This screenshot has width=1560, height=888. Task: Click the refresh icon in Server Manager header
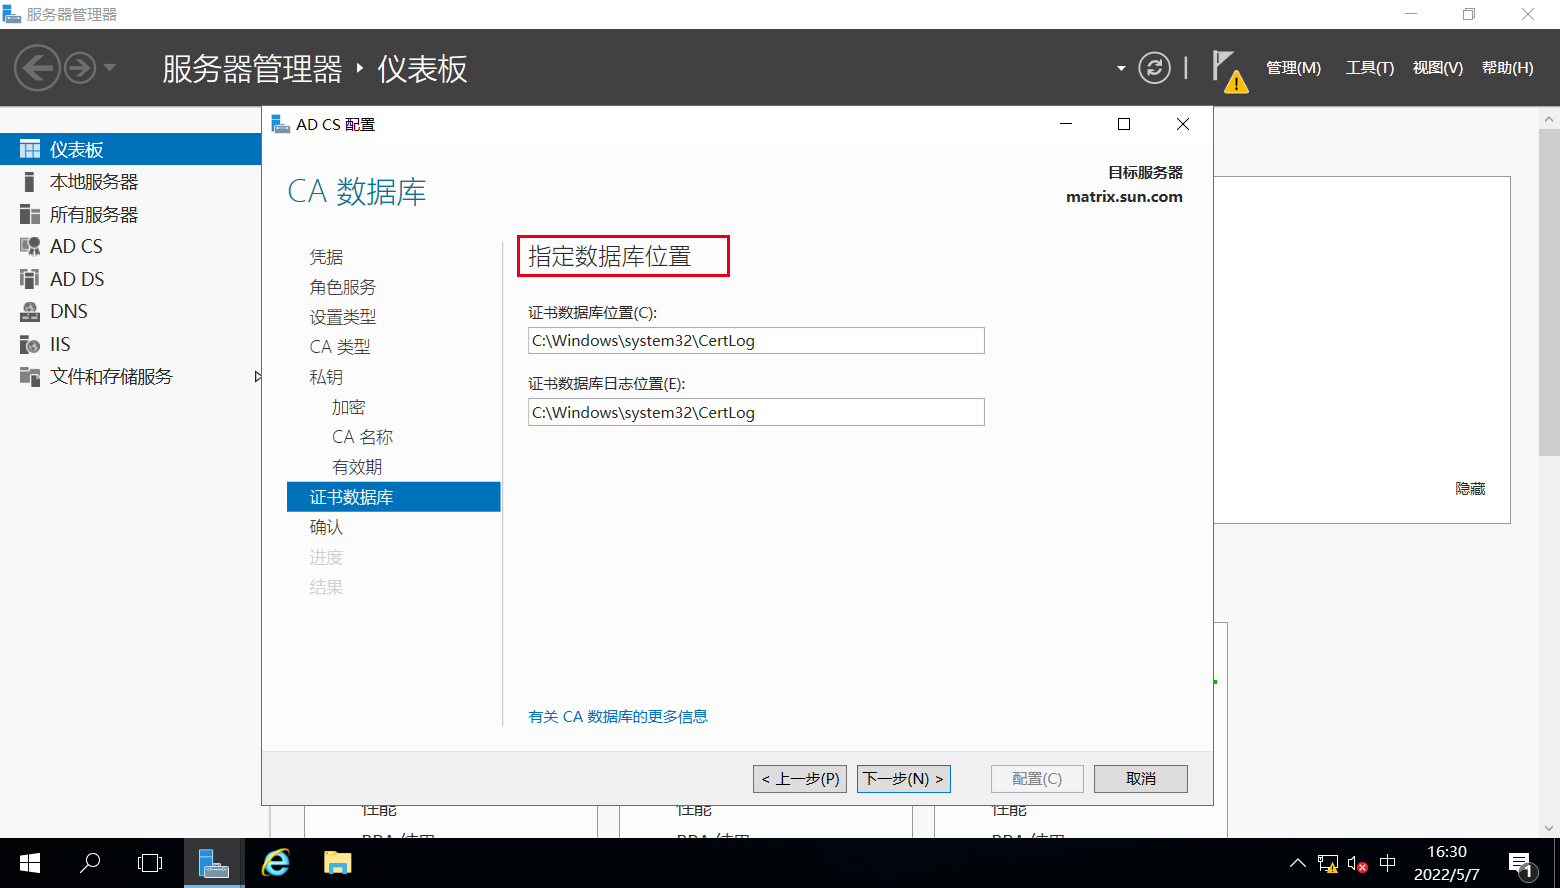coord(1154,68)
